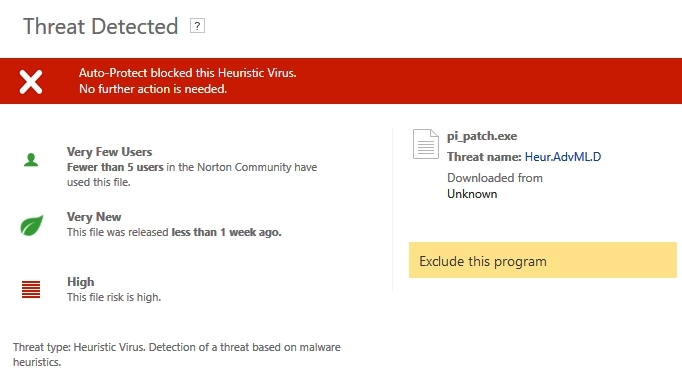
Task: Click Fewer than 5 users description
Action: click(x=192, y=174)
